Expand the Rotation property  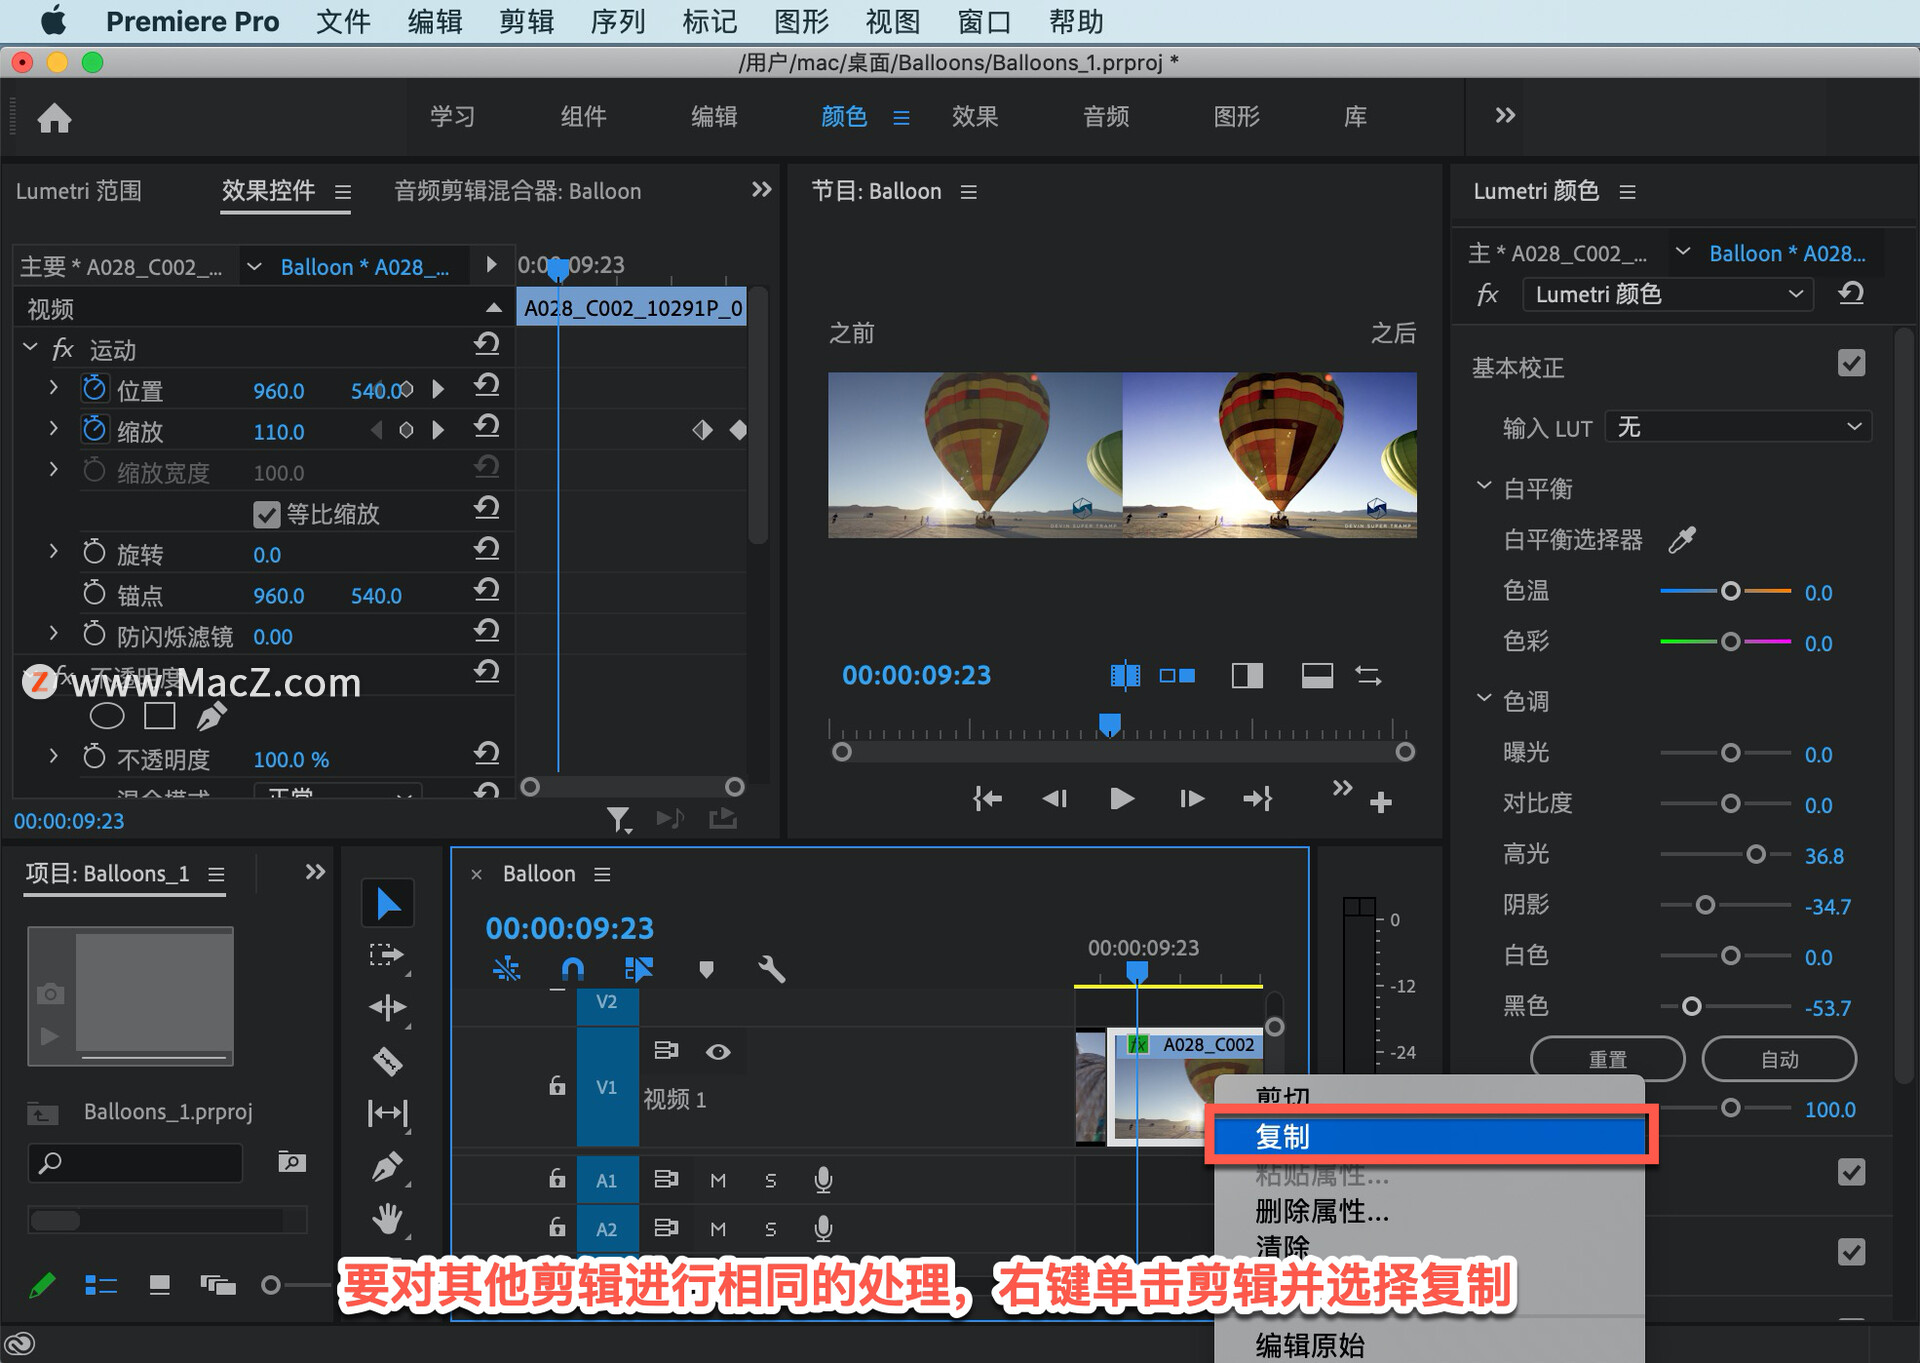pos(54,551)
